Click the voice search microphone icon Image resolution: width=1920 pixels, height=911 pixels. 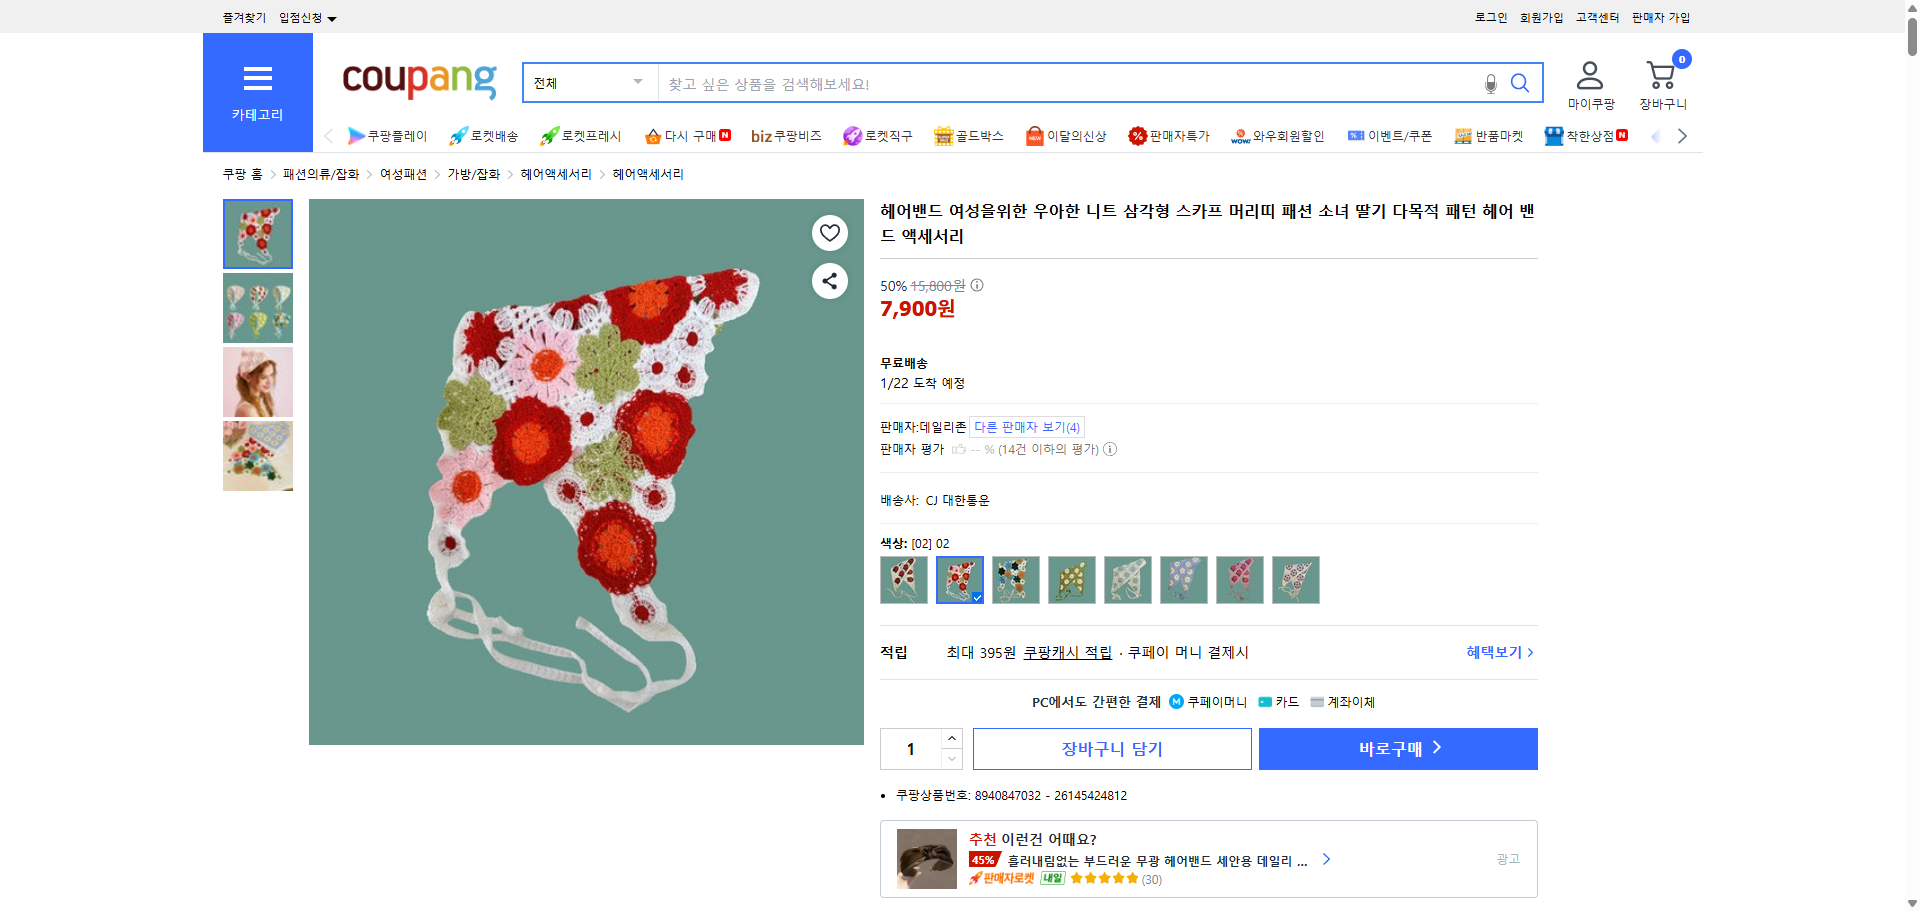[x=1489, y=83]
